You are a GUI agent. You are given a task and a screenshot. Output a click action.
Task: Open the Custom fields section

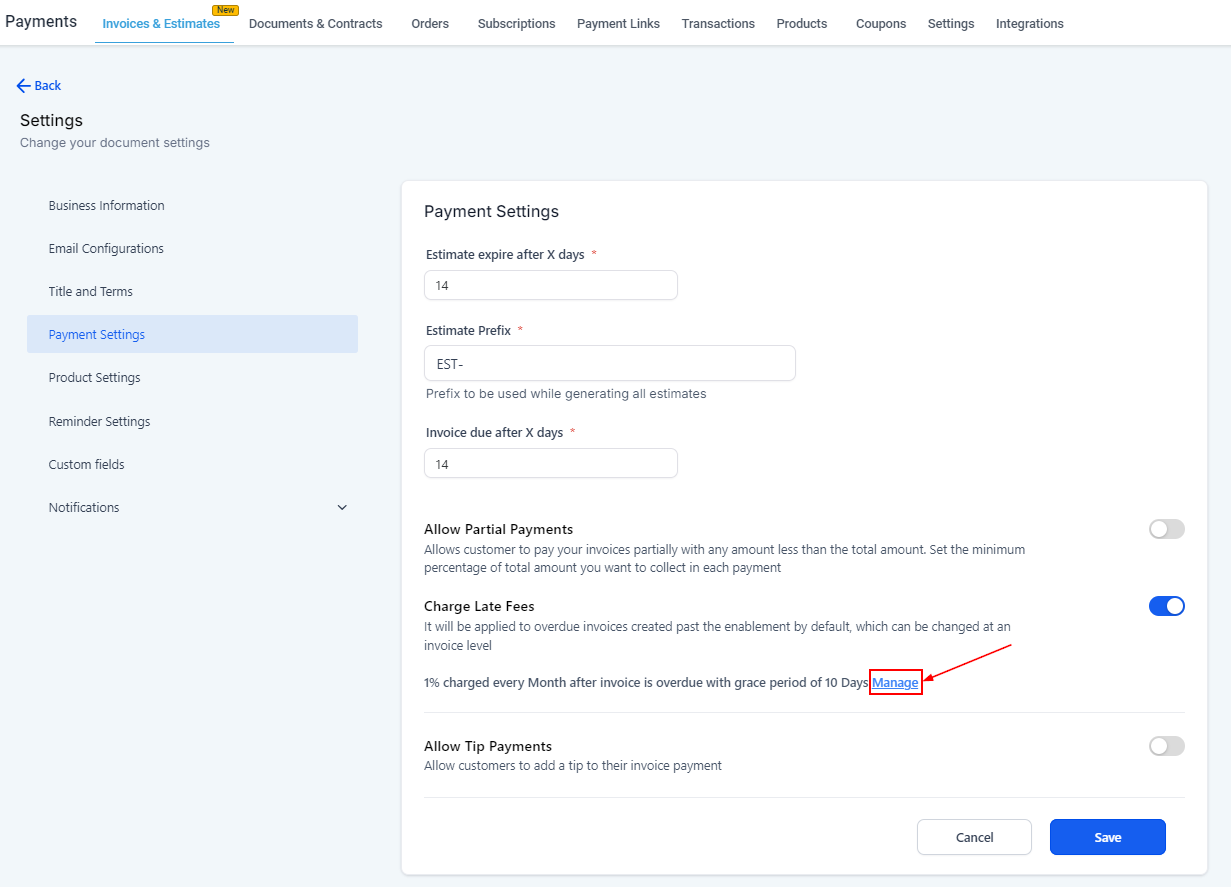tap(87, 465)
